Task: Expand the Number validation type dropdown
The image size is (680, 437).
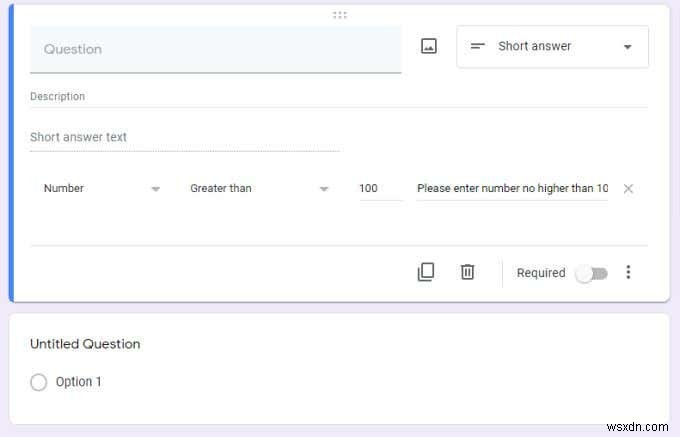Action: [x=102, y=189]
